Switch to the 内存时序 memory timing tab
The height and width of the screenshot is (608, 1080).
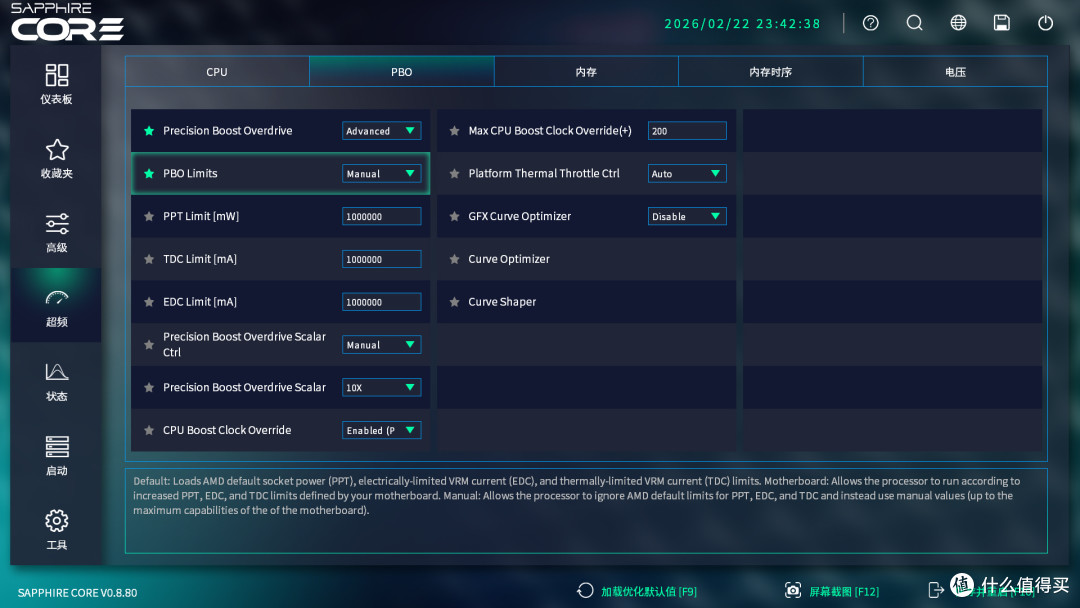pos(771,72)
